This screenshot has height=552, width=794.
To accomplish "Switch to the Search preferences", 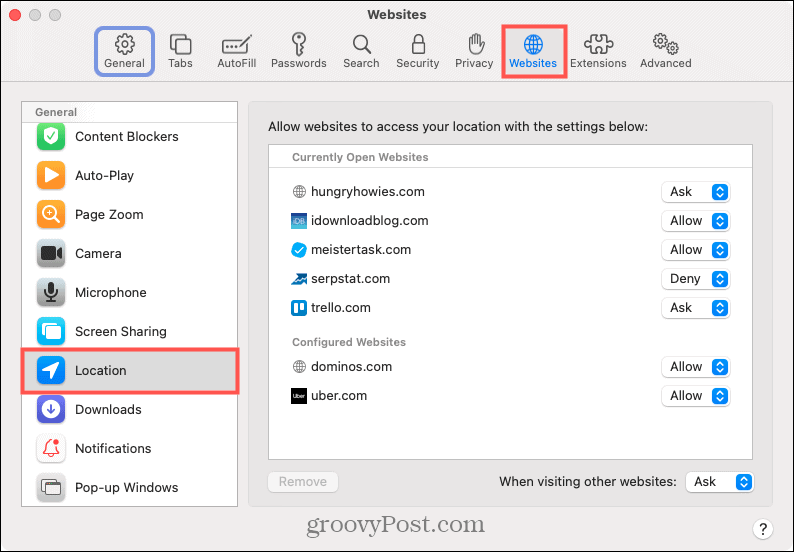I will pos(361,52).
